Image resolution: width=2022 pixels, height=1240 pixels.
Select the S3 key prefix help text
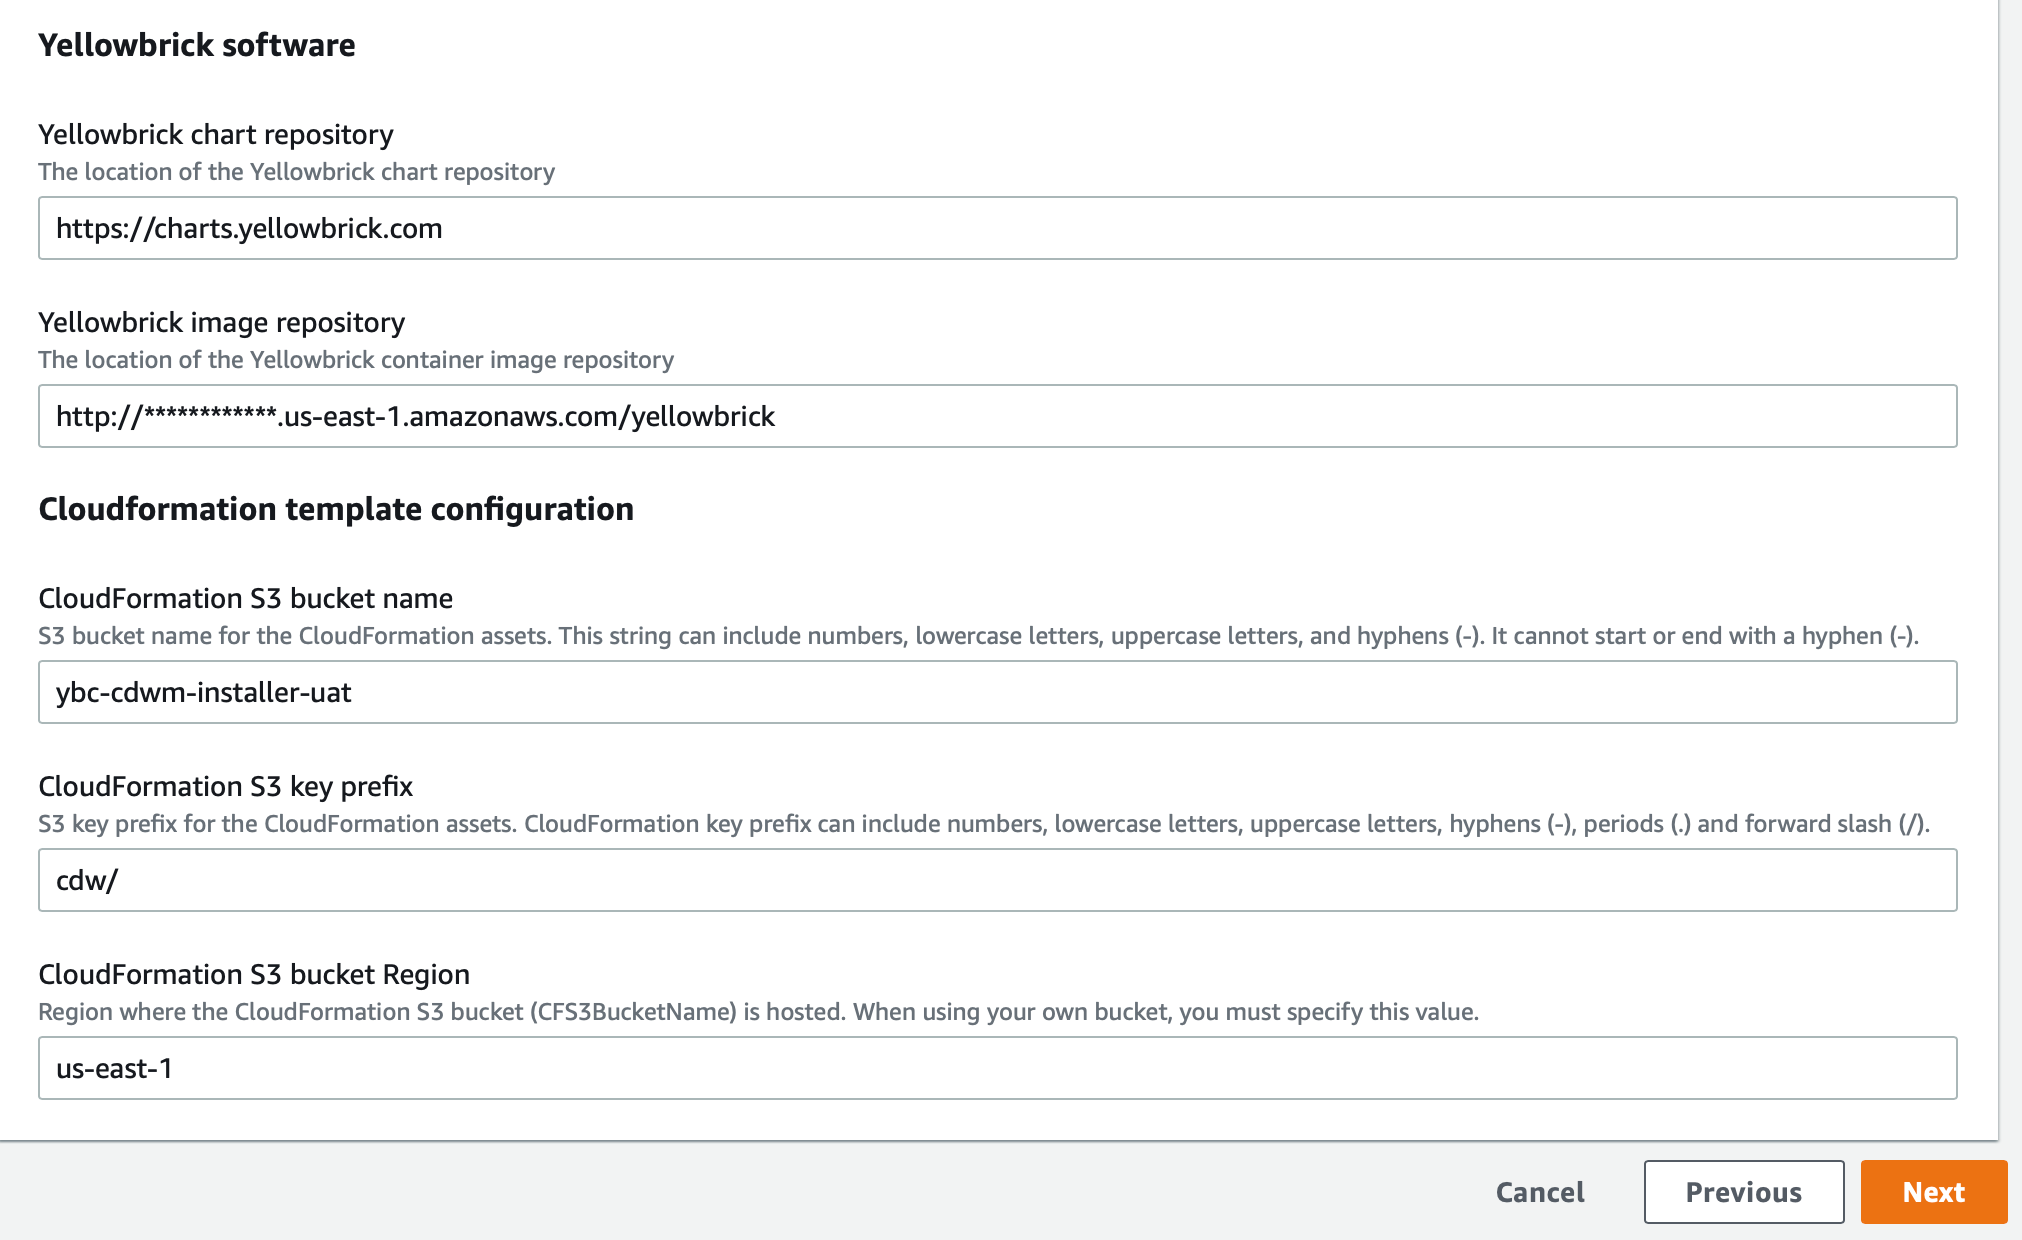click(984, 824)
